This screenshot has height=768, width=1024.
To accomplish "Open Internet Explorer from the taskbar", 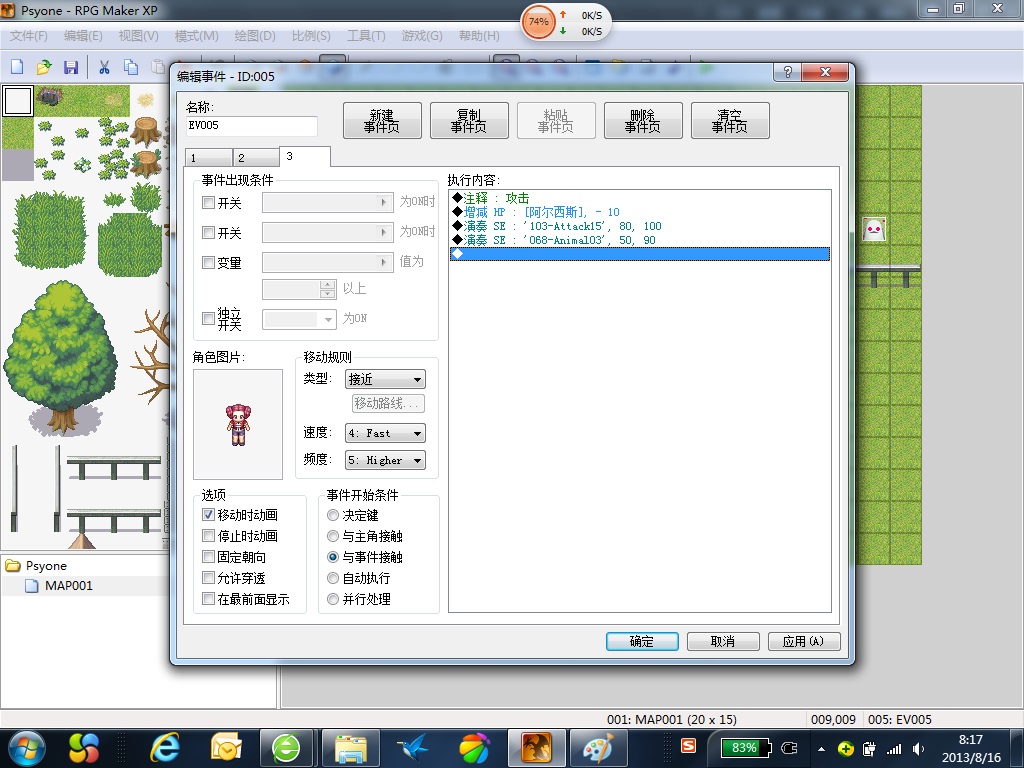I will [165, 747].
